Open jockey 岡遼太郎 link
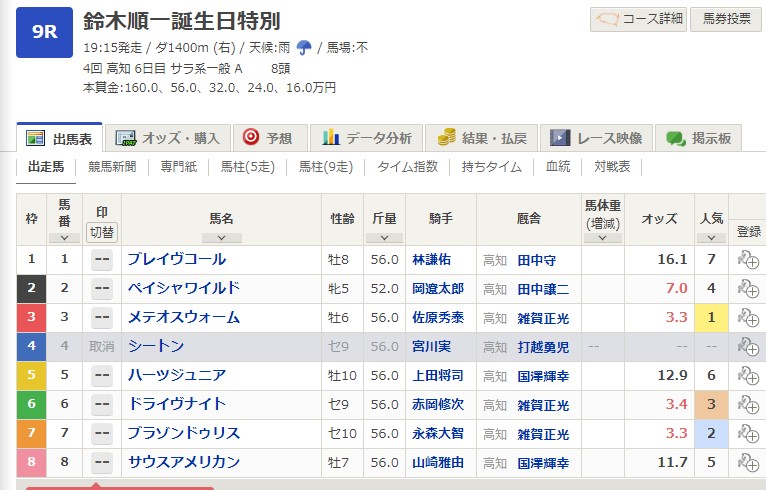The height and width of the screenshot is (490, 766). click(x=438, y=289)
